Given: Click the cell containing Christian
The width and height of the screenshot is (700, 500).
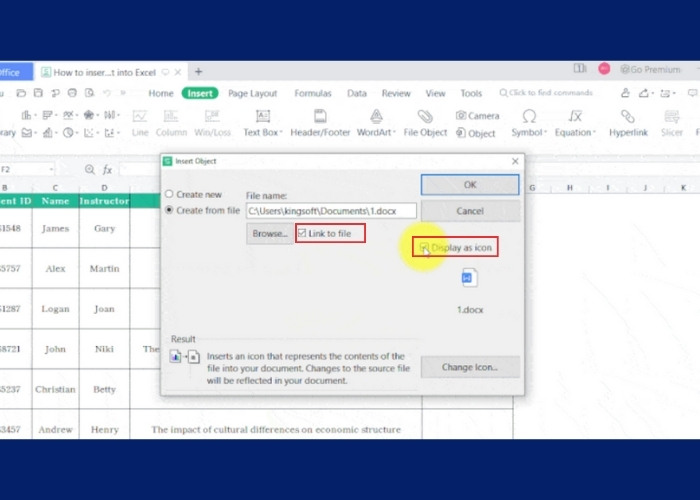Looking at the screenshot, I should [55, 389].
